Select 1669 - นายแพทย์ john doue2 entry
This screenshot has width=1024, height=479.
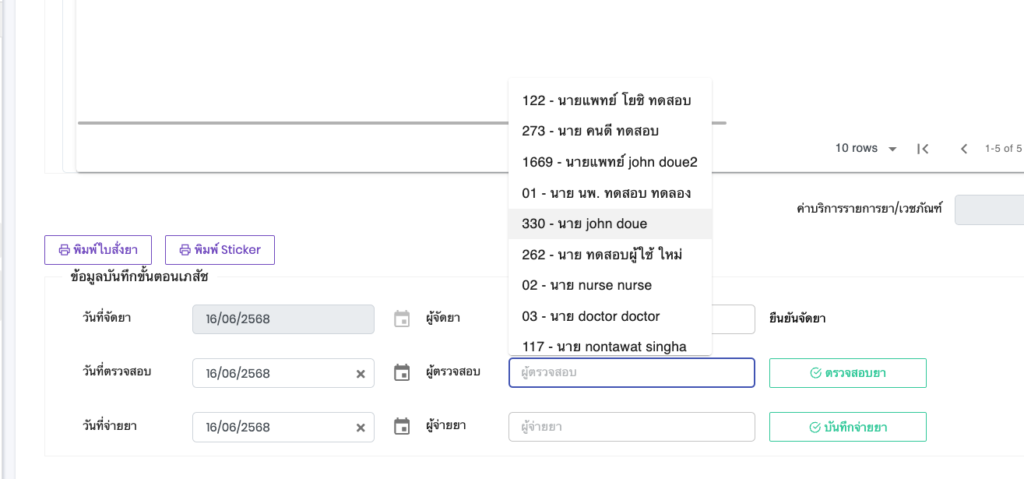pyautogui.click(x=610, y=162)
